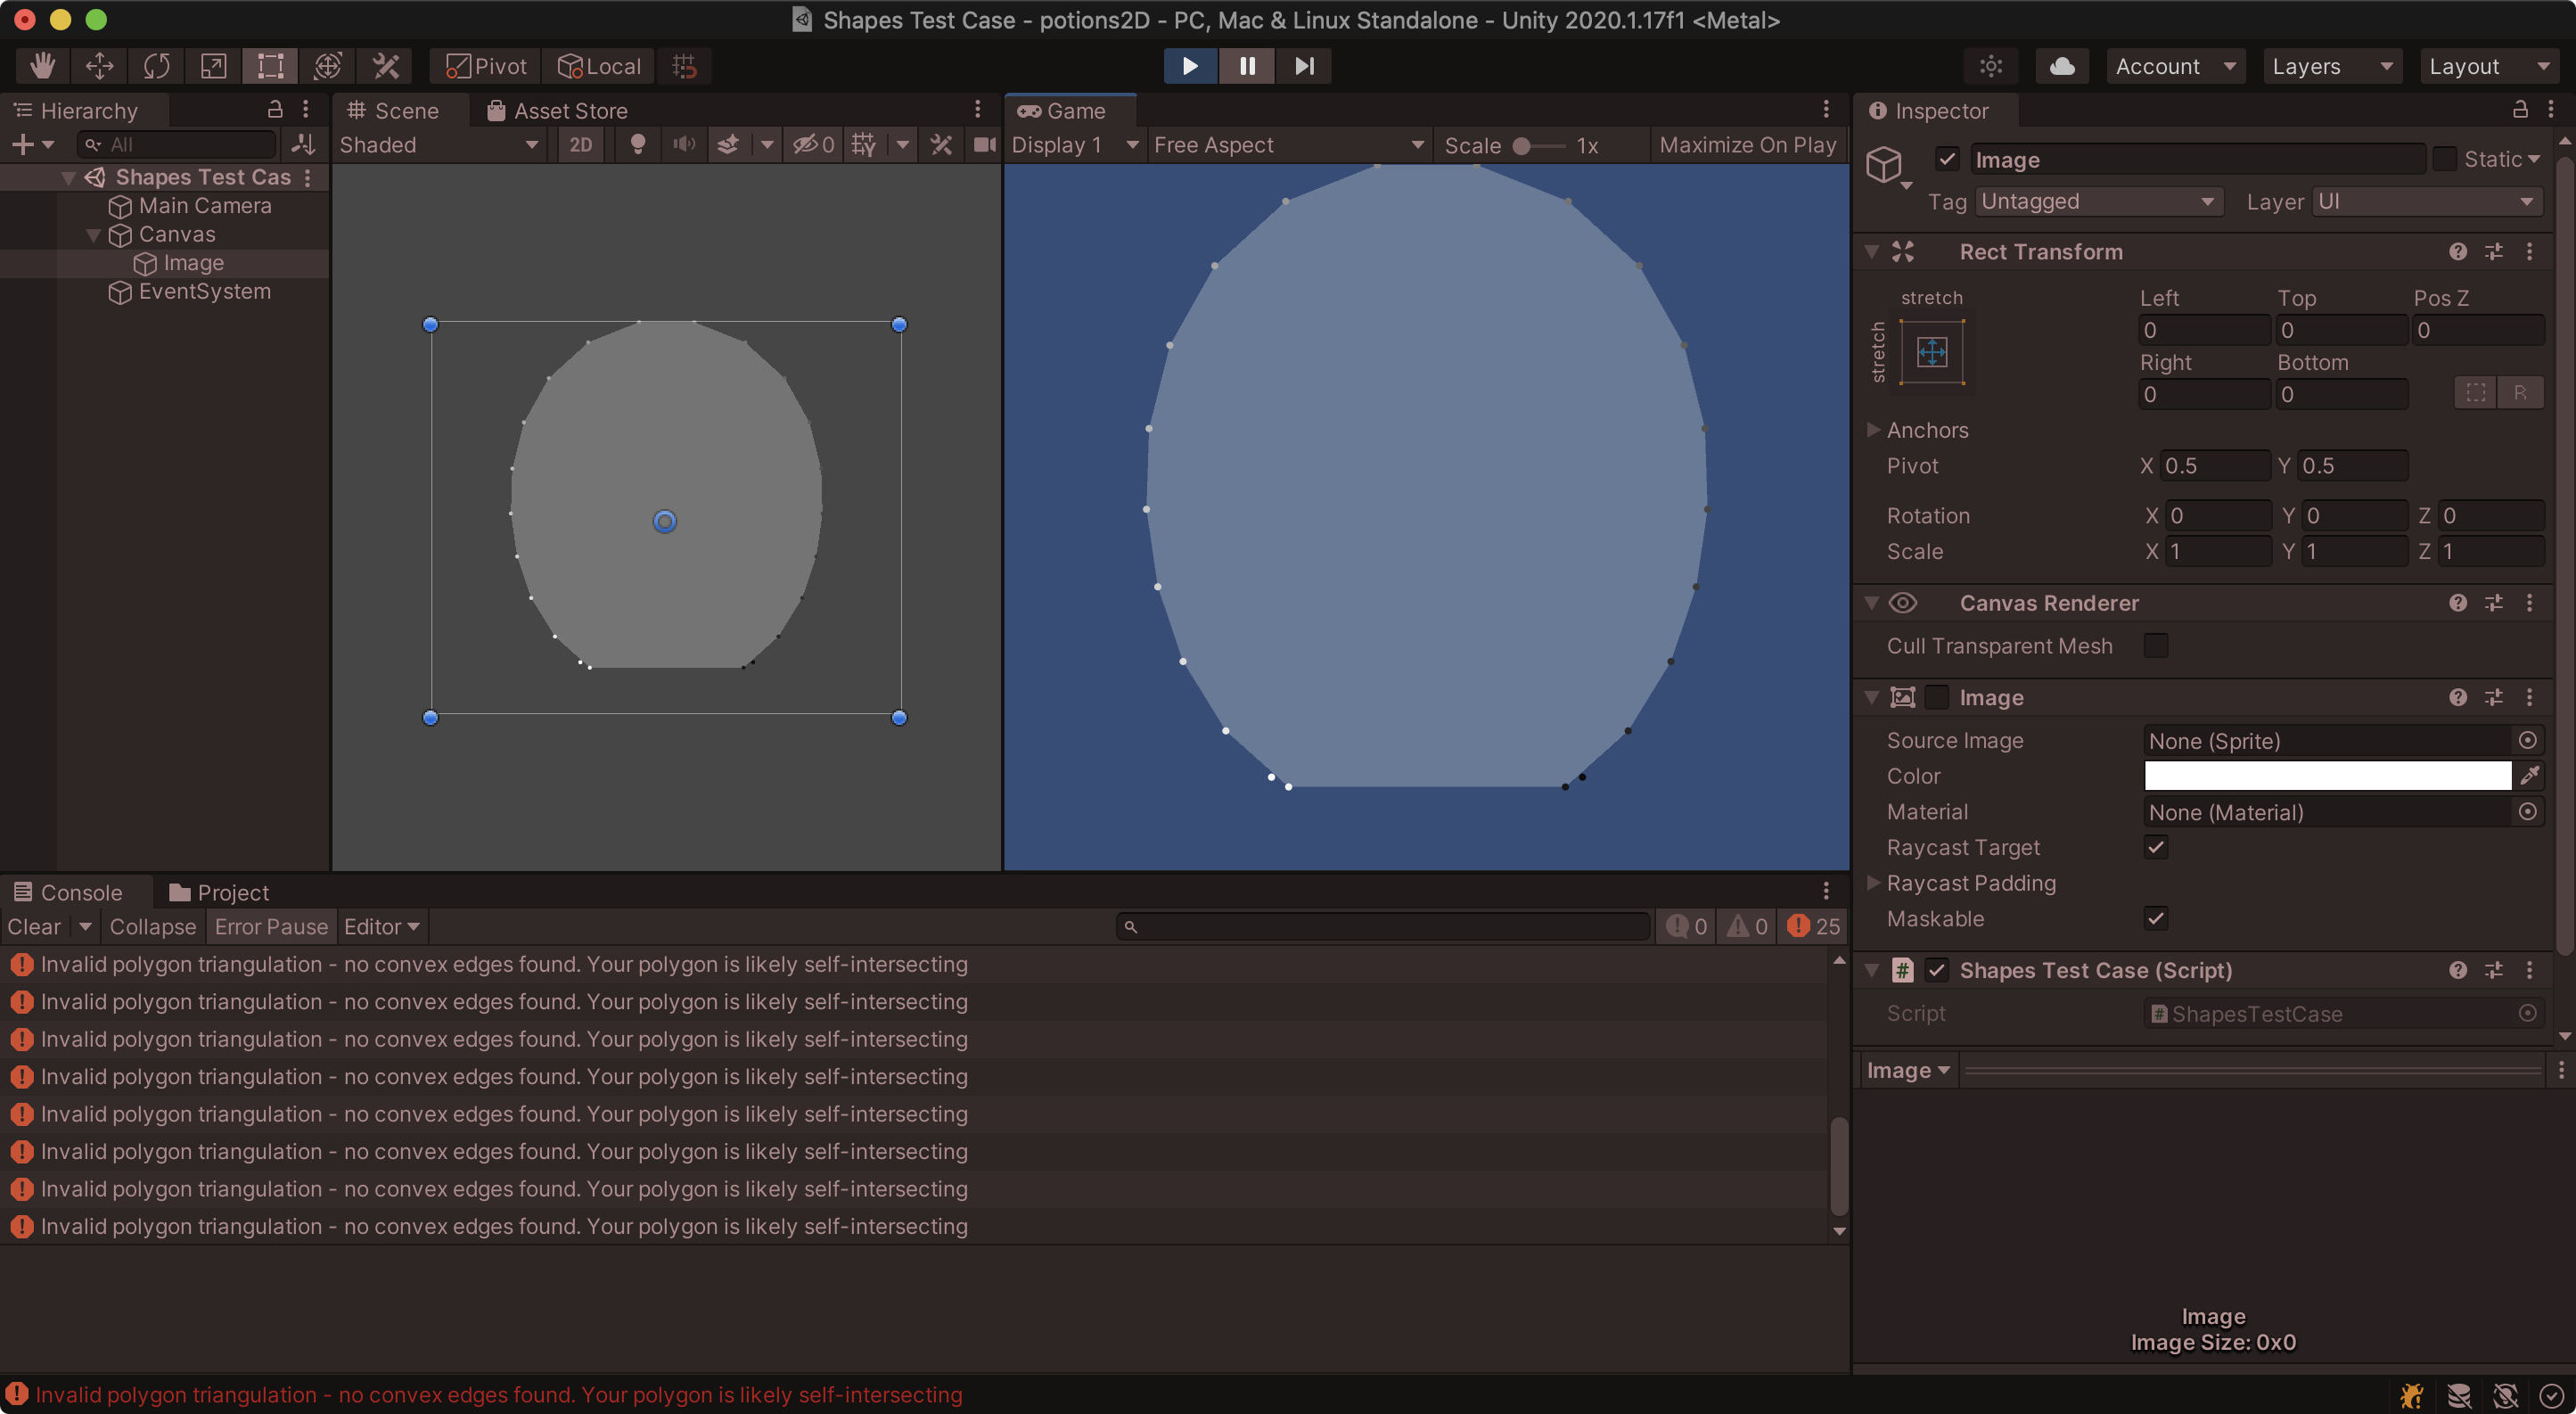Select the Rect tool
Image resolution: width=2576 pixels, height=1414 pixels.
pyautogui.click(x=270, y=66)
